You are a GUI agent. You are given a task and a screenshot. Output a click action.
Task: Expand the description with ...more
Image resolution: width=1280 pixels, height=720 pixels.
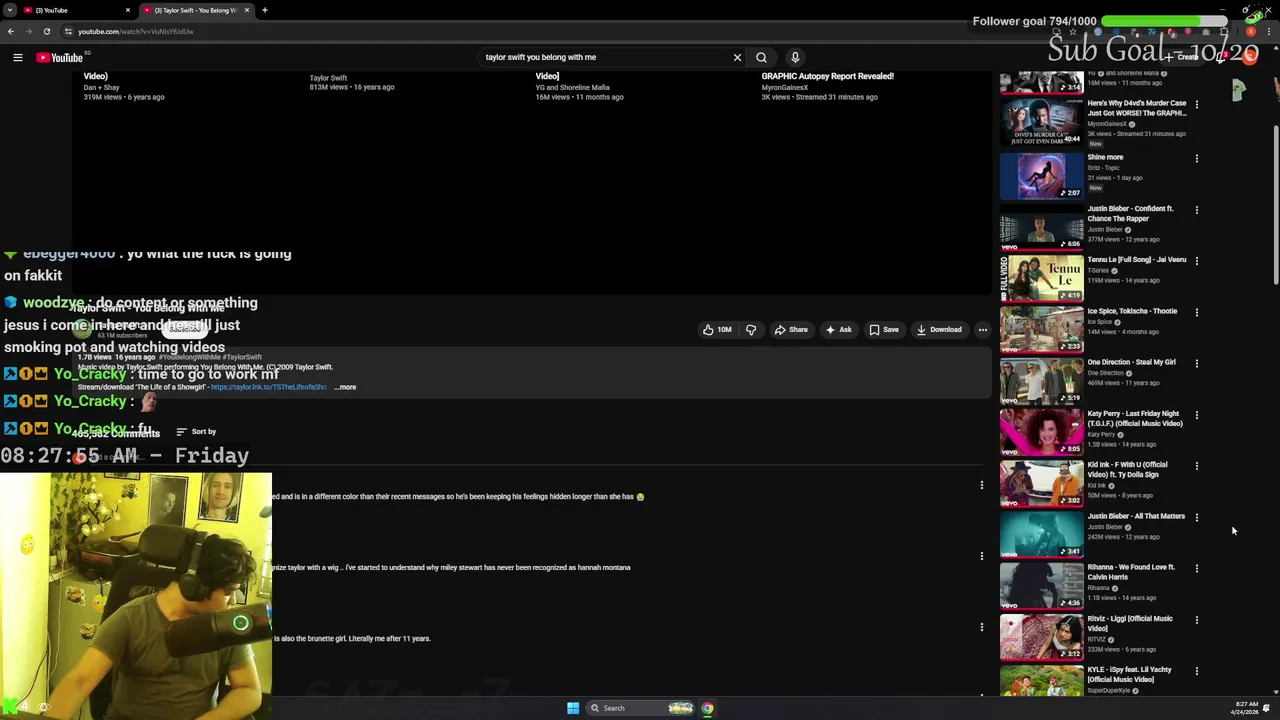tap(345, 387)
